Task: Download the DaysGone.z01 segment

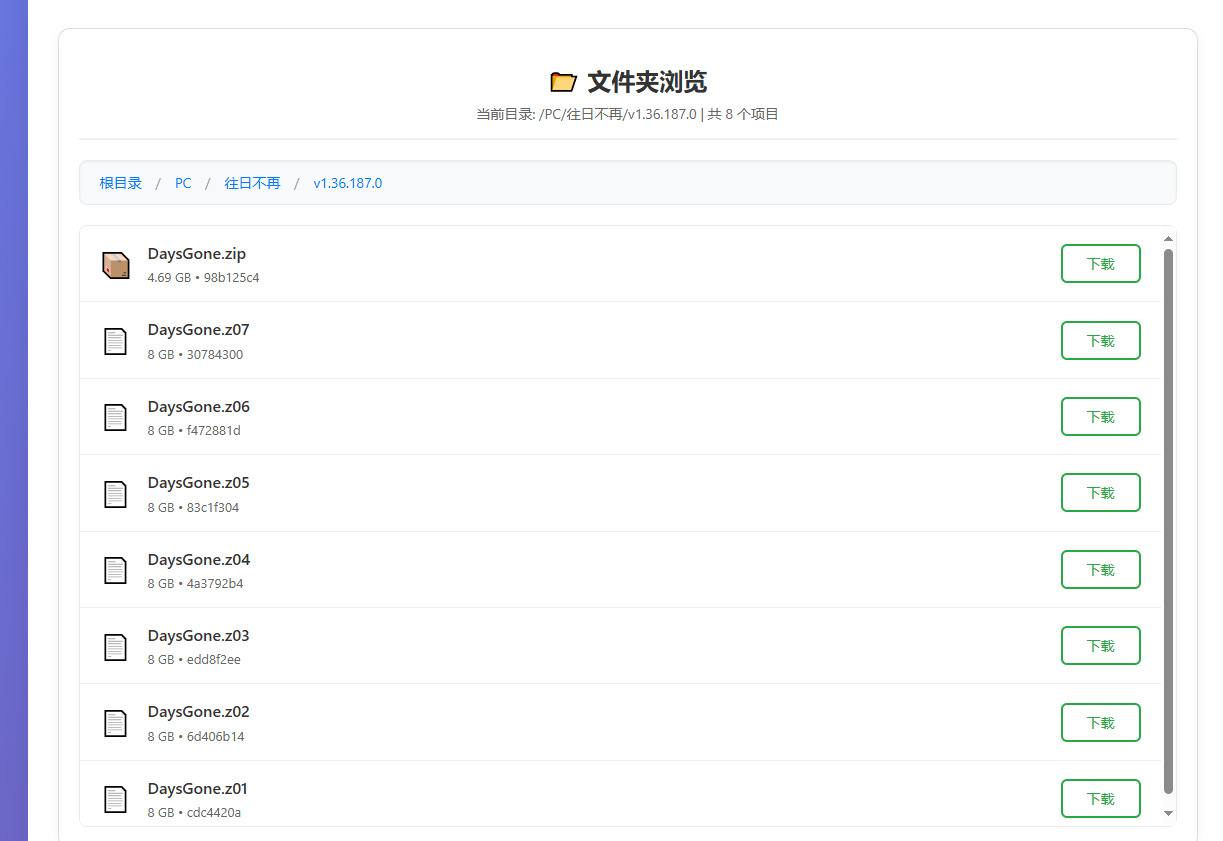Action: click(1100, 799)
